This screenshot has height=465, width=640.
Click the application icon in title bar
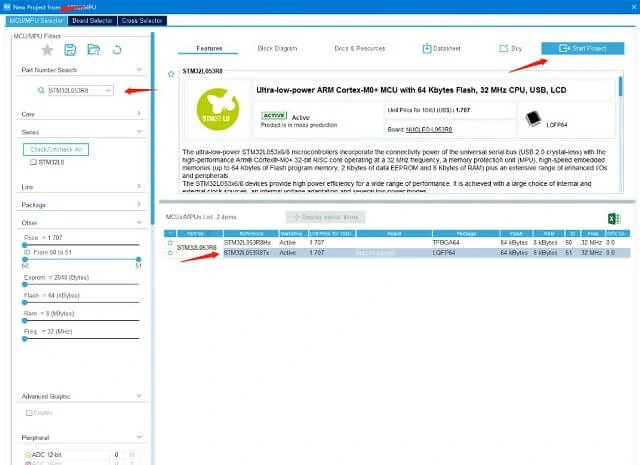7,7
